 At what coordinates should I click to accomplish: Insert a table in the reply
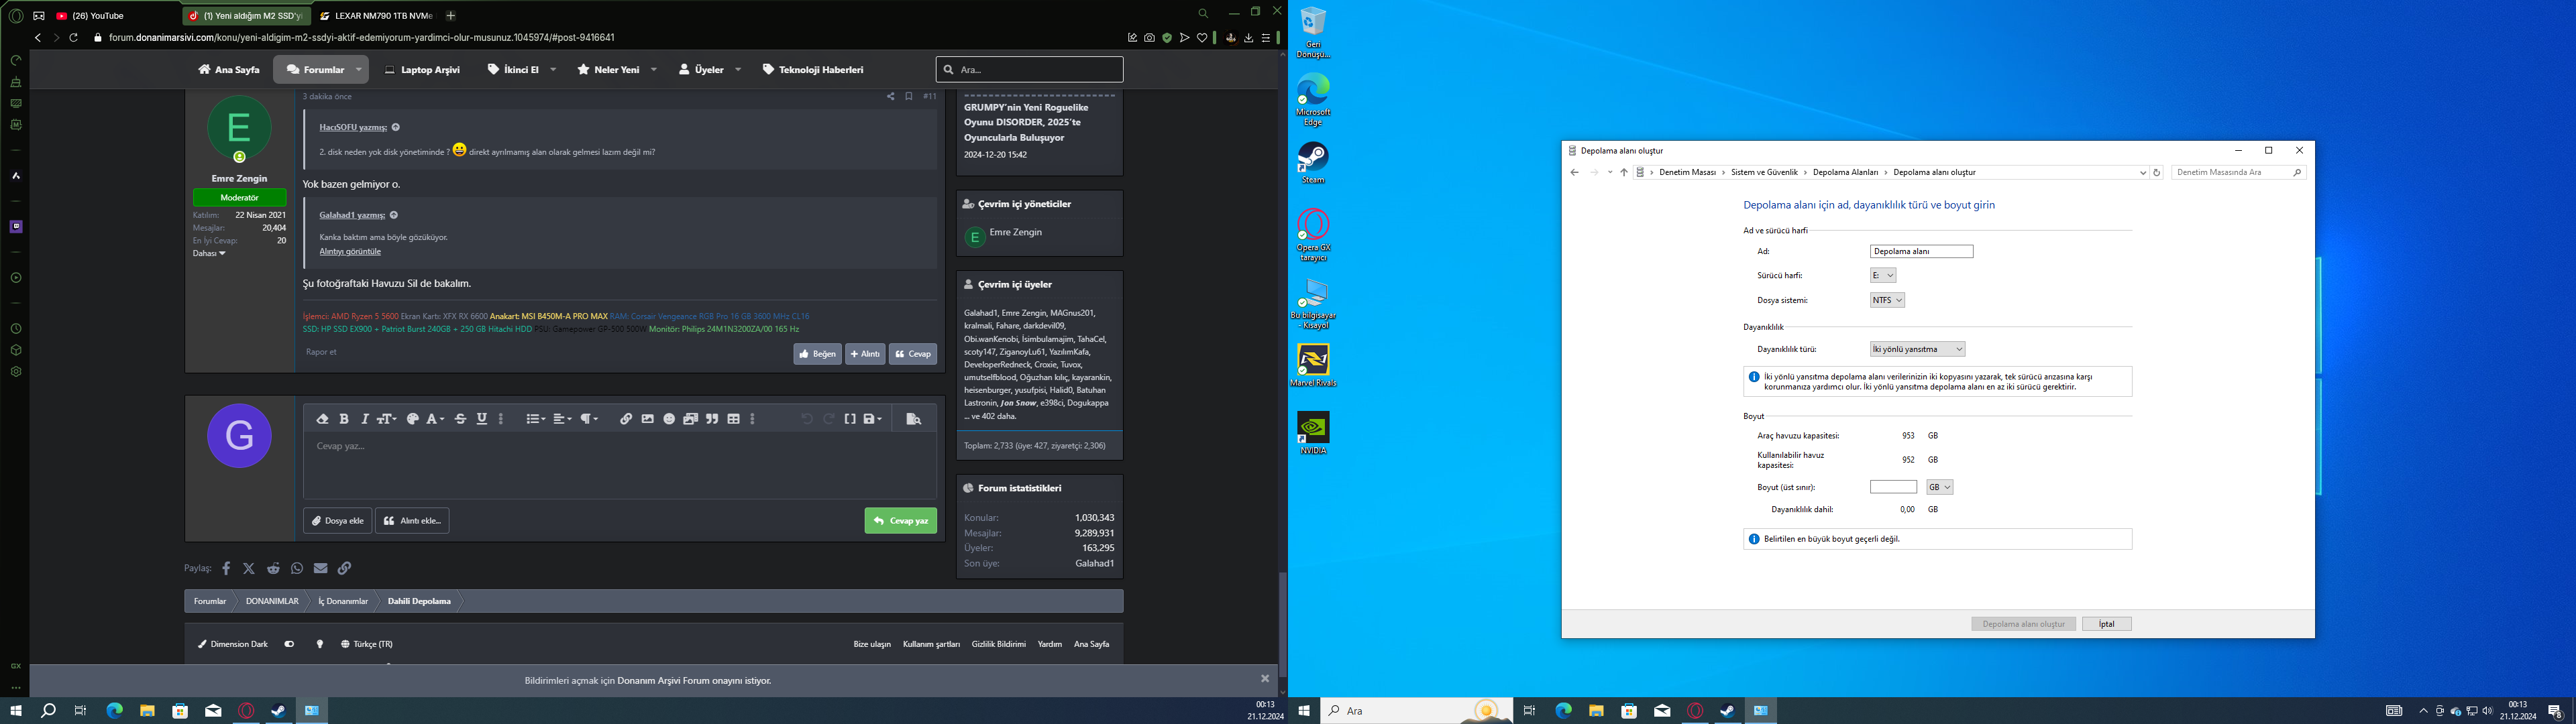[734, 419]
